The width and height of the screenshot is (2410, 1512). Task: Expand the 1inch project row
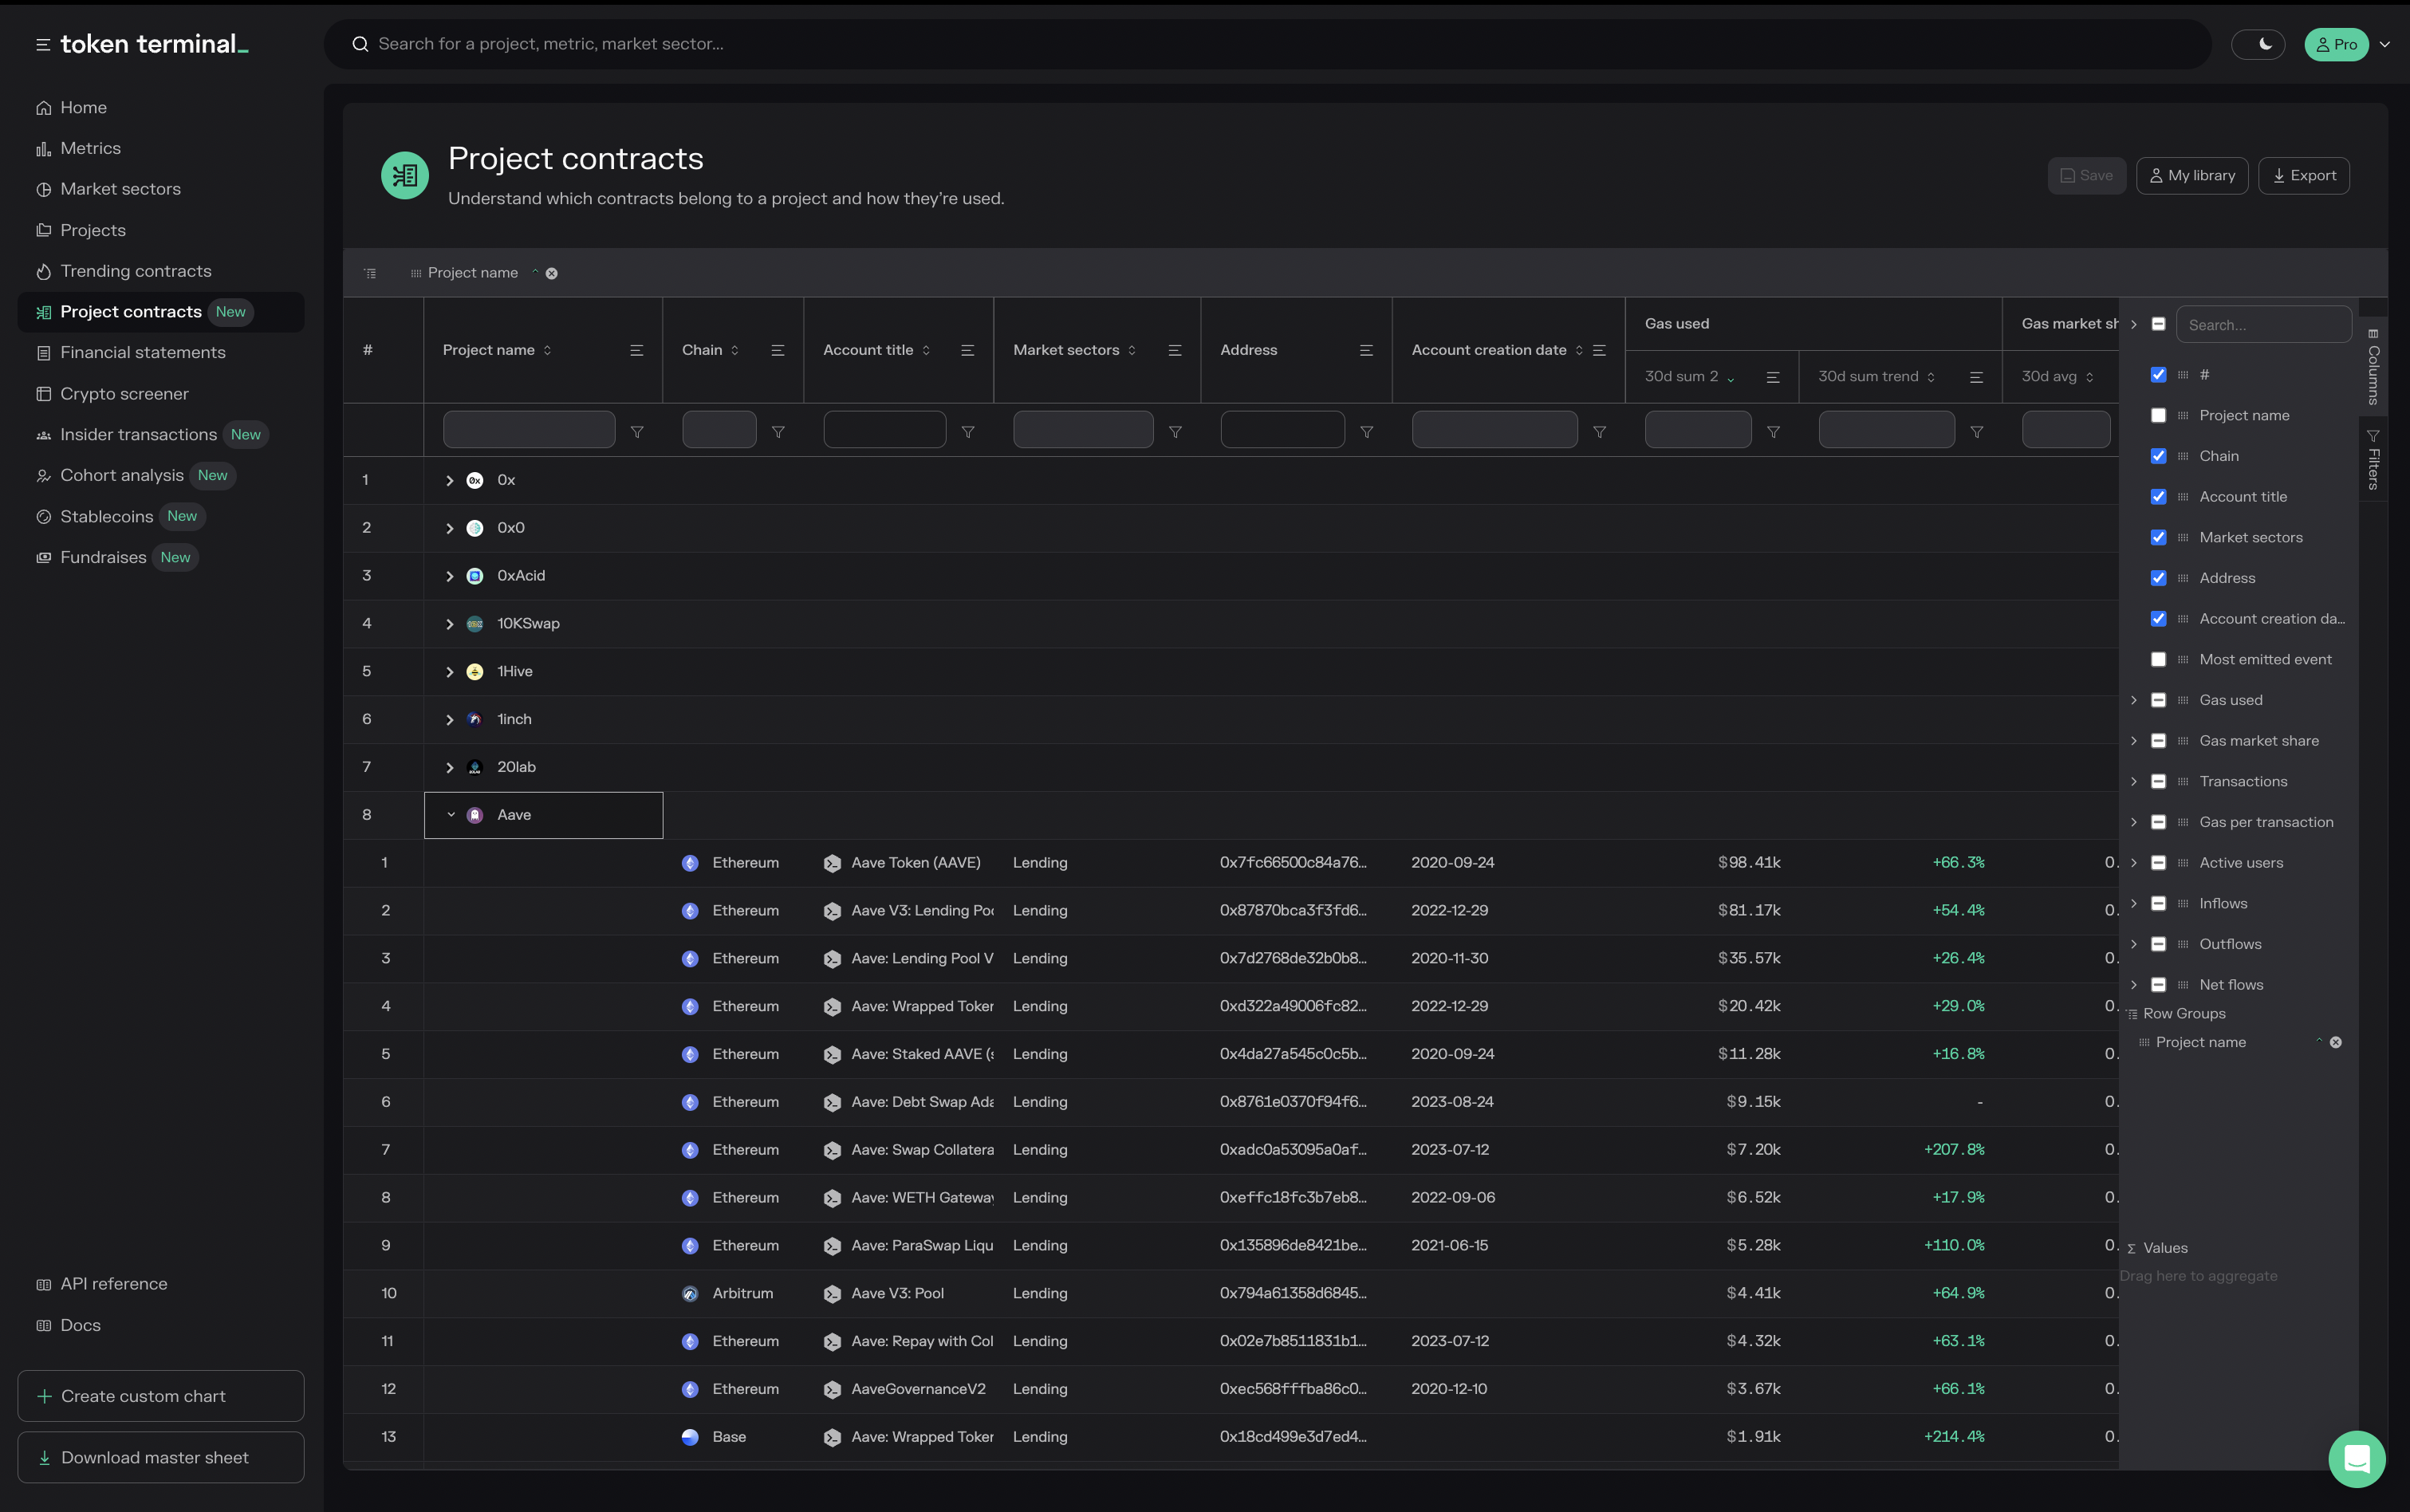tap(449, 719)
